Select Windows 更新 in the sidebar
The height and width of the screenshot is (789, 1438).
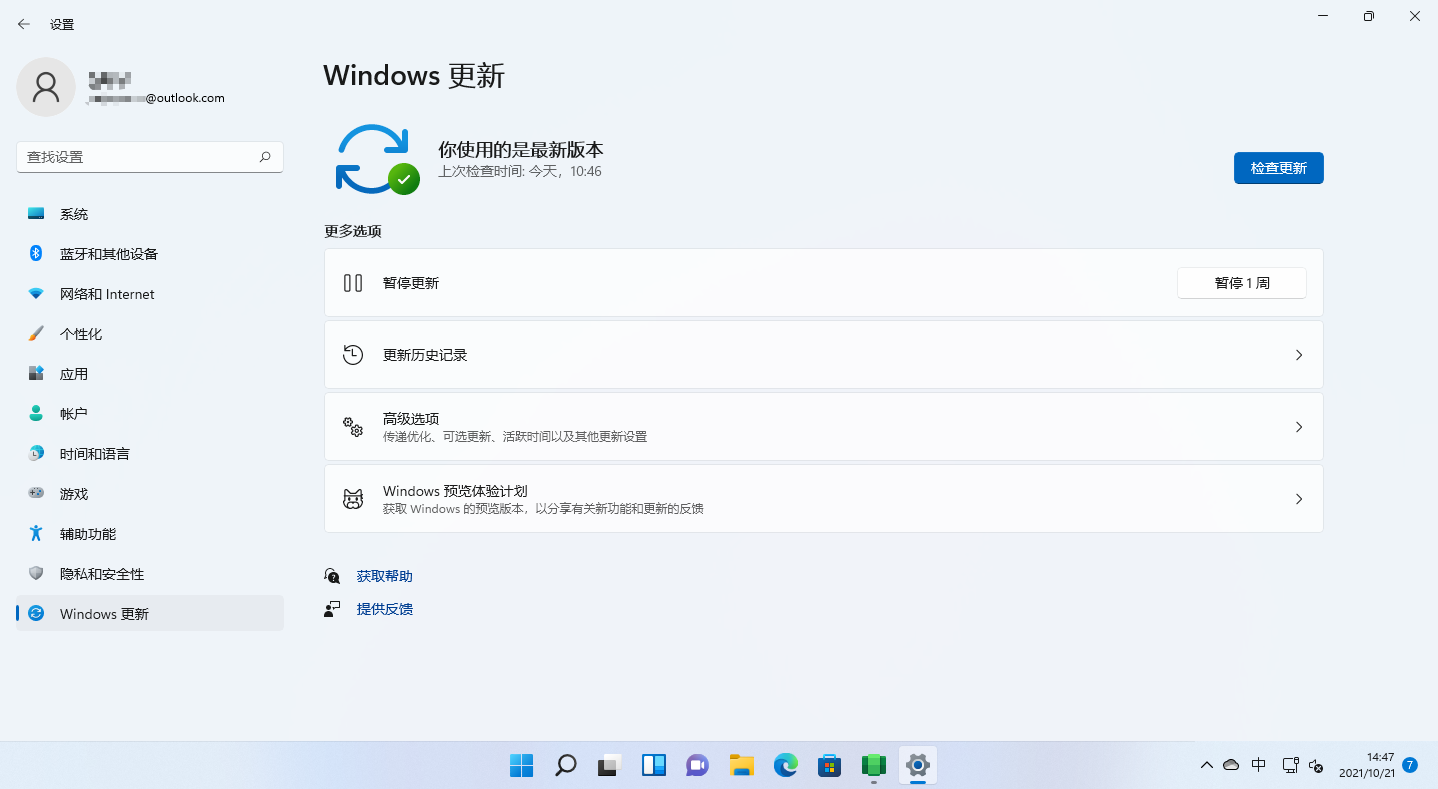[x=150, y=614]
